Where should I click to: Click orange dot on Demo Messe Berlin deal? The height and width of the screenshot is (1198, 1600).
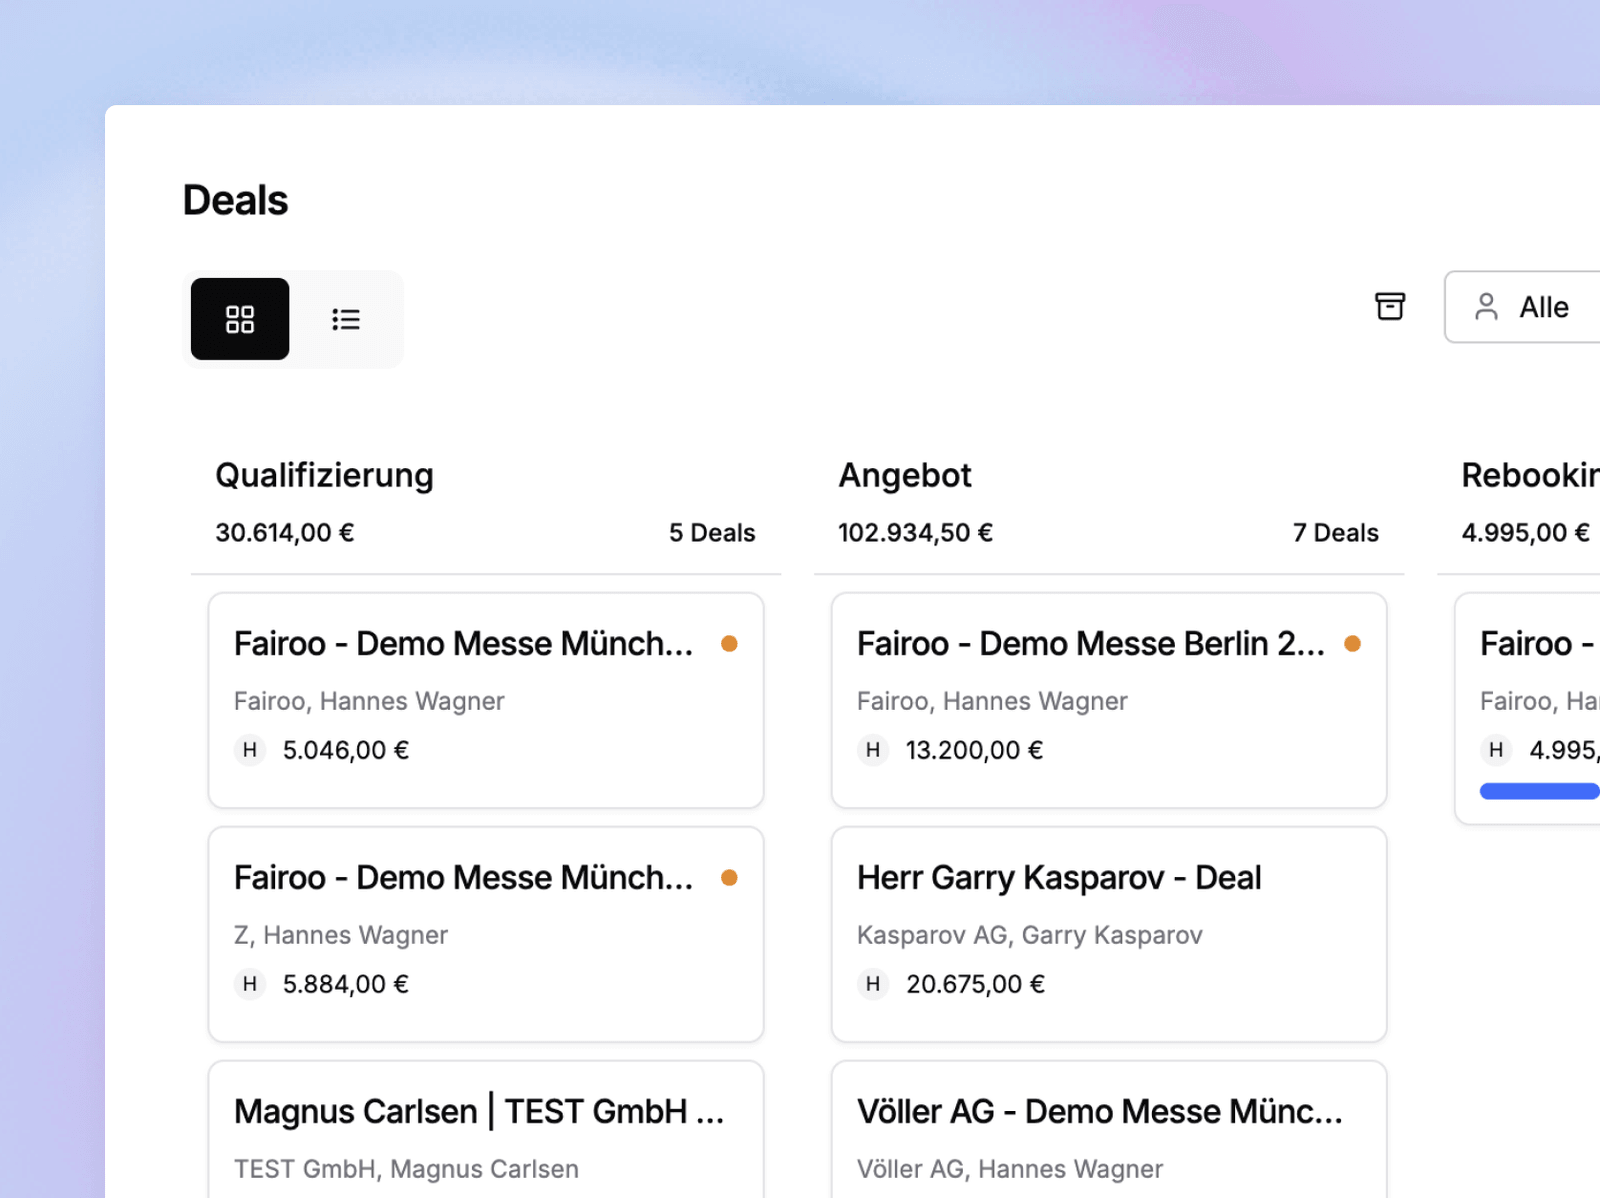tap(1352, 644)
